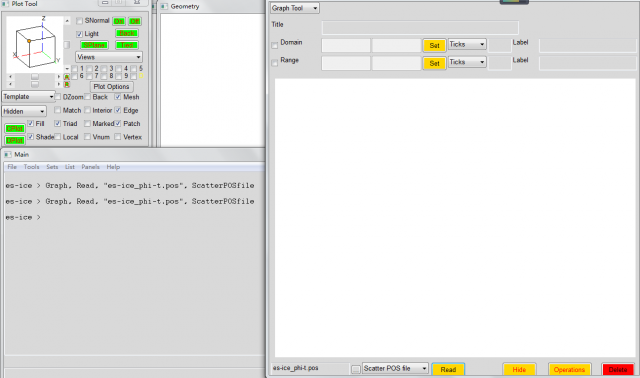Click the 3D axis cube preview
This screenshot has height=378, width=640.
[35, 44]
